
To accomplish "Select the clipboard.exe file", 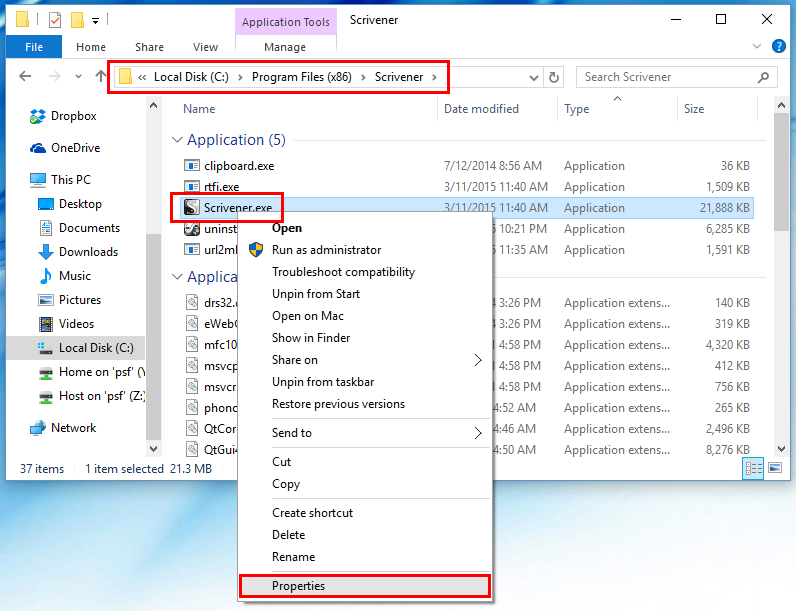I will click(239, 166).
